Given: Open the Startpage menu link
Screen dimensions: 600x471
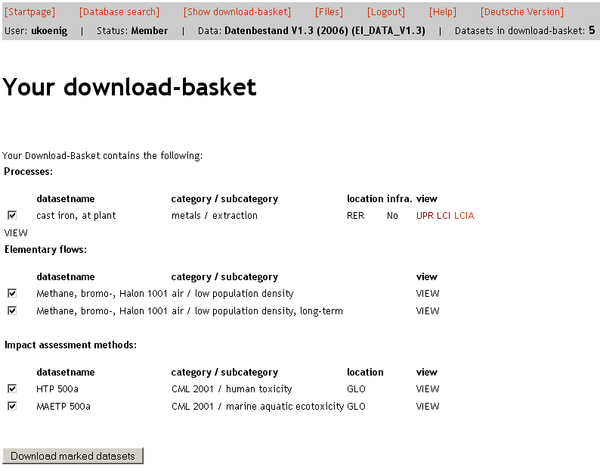Looking at the screenshot, I should pos(30,12).
